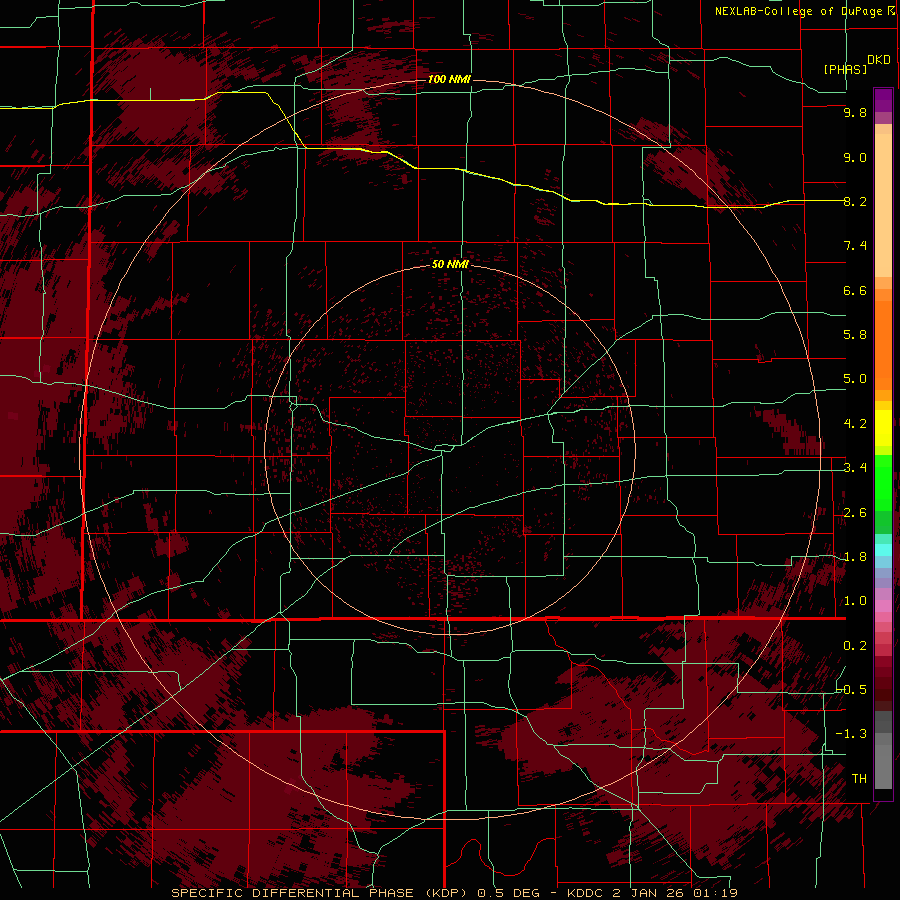900x900 pixels.
Task: Click the 7.4 value on the color scale
Action: [855, 246]
